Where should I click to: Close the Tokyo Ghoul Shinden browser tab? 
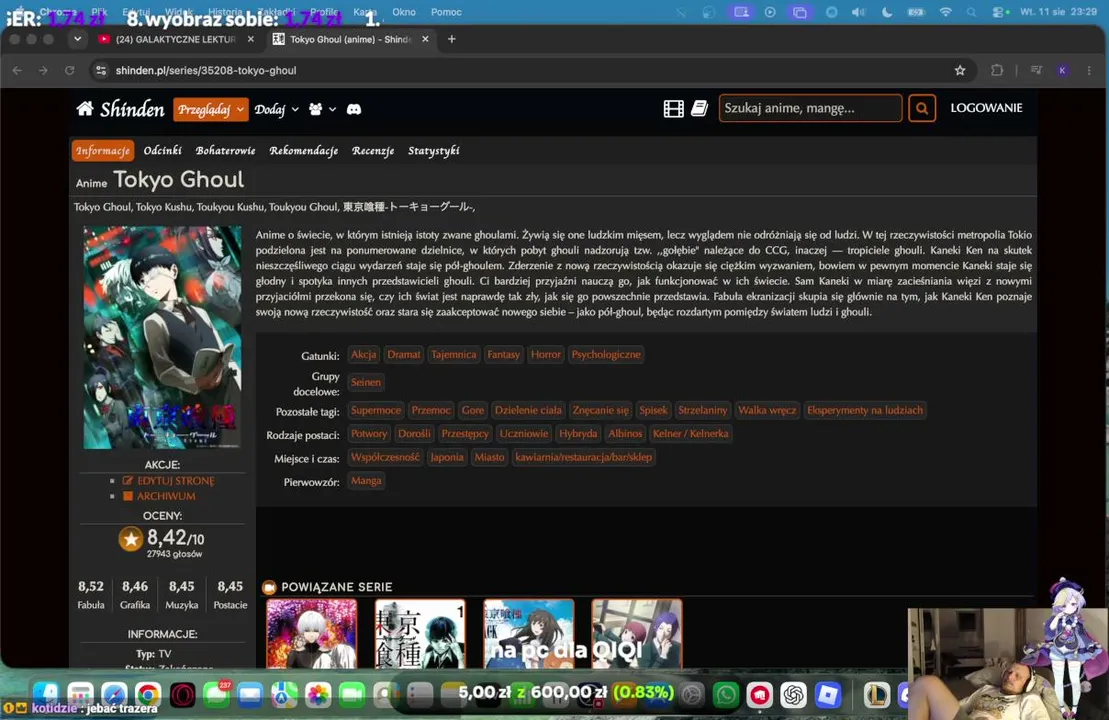point(425,40)
